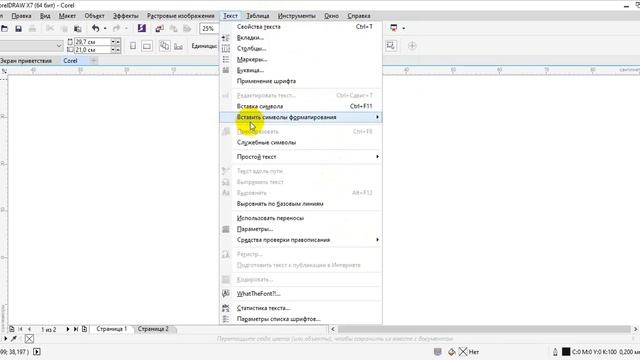The width and height of the screenshot is (640, 360).
Task: Open the Объект menu
Action: coord(95,16)
